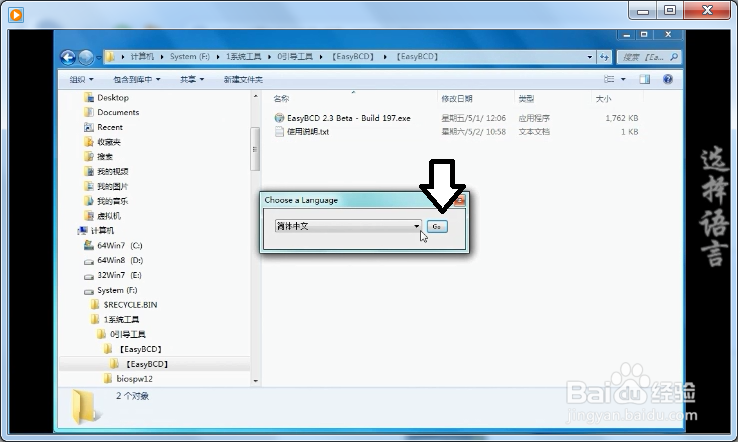Toggle the preview pane icon
The height and width of the screenshot is (442, 738).
pos(644,79)
